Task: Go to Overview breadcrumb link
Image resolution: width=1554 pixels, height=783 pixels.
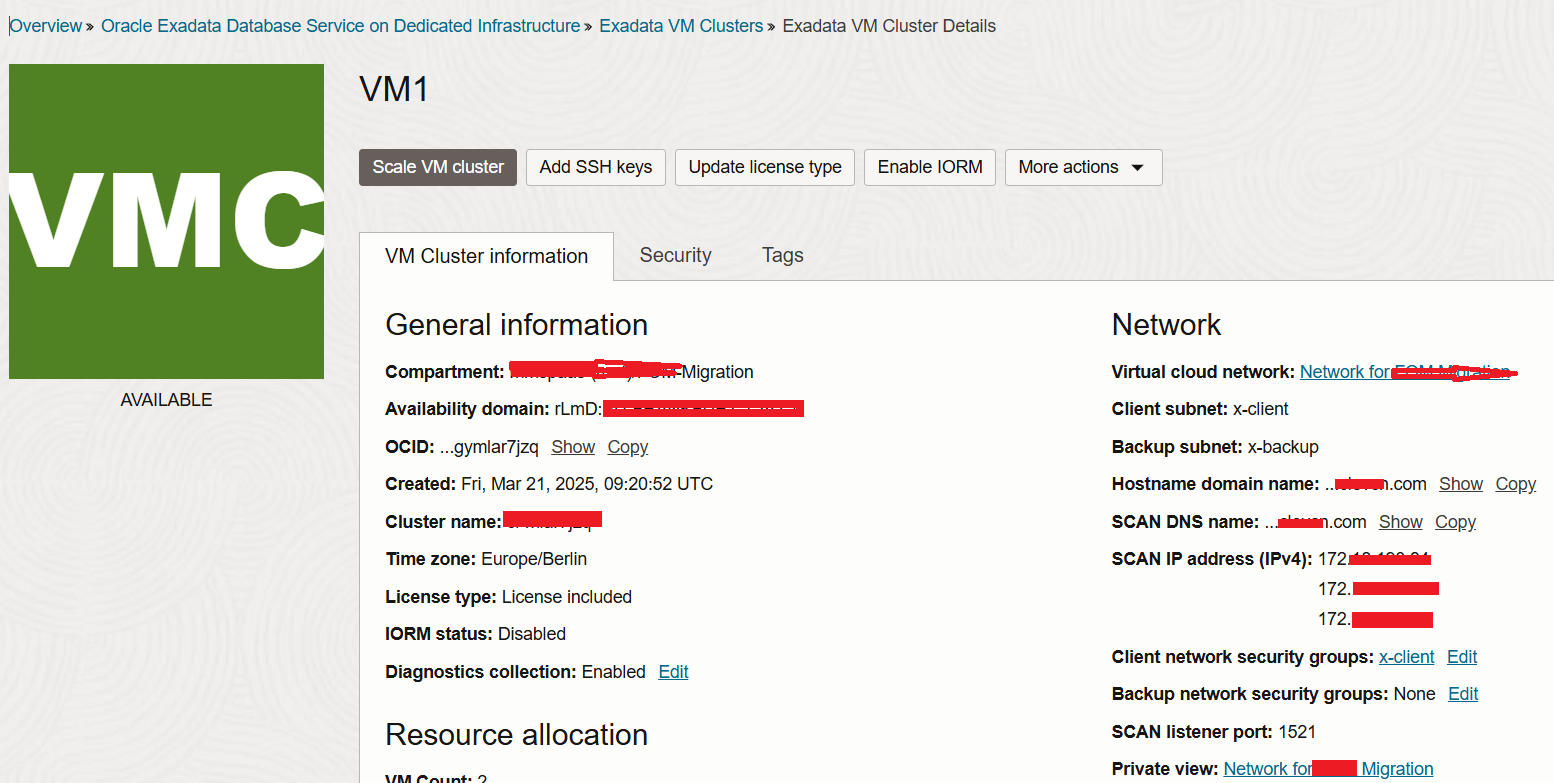Action: coord(46,26)
